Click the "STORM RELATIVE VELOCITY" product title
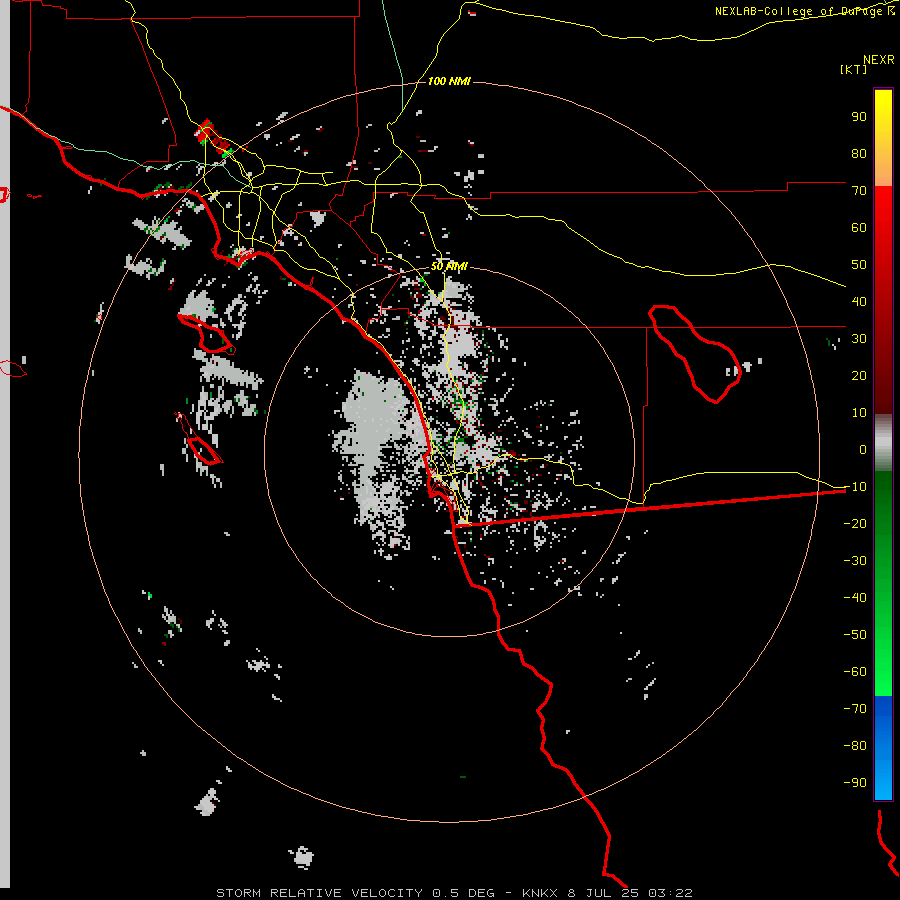 tap(320, 893)
